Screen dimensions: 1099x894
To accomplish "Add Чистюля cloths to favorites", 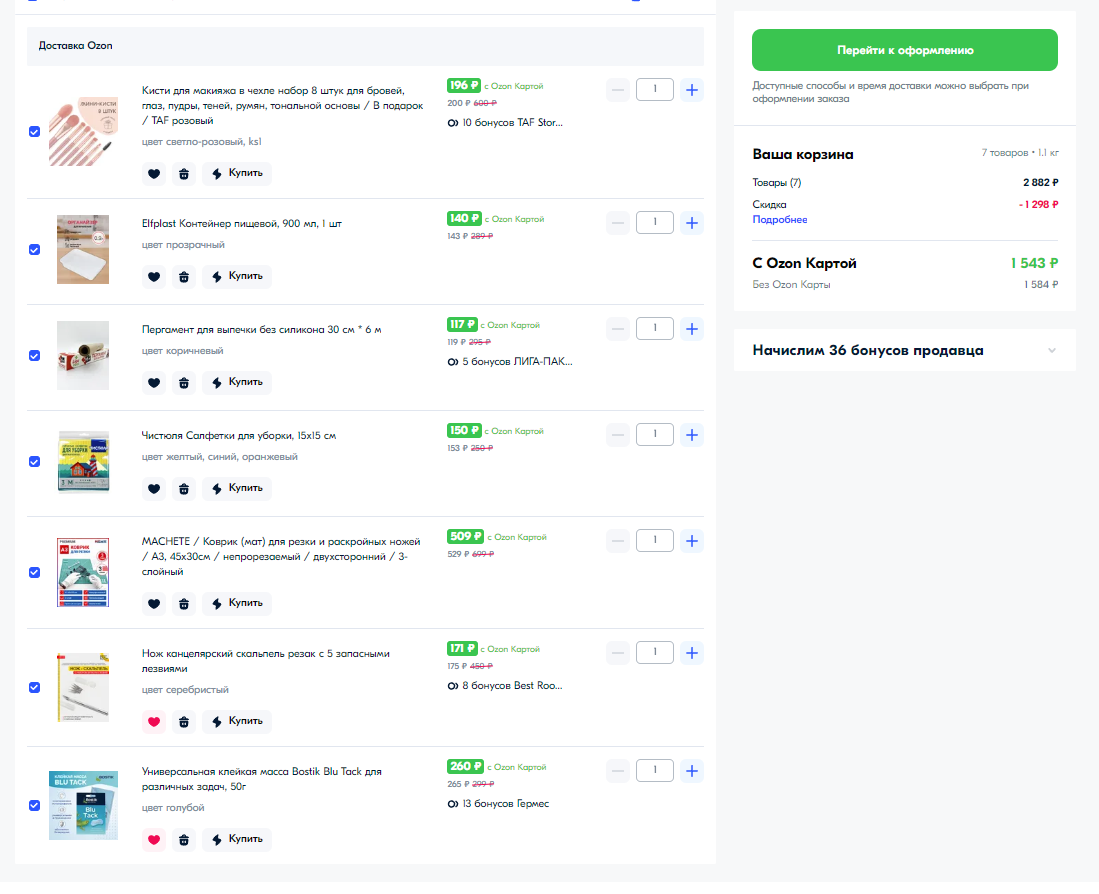I will (154, 488).
